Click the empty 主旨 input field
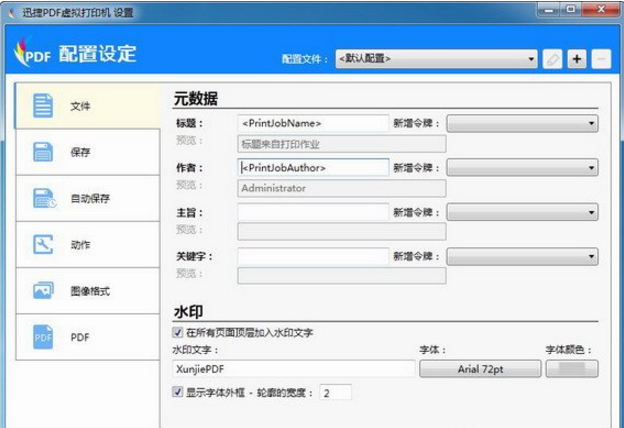 (313, 212)
